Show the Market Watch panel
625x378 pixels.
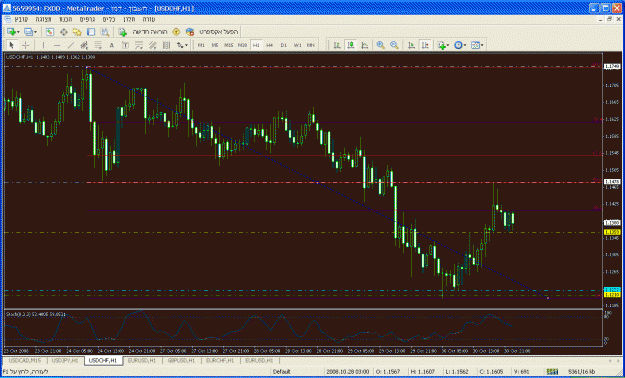[50, 32]
